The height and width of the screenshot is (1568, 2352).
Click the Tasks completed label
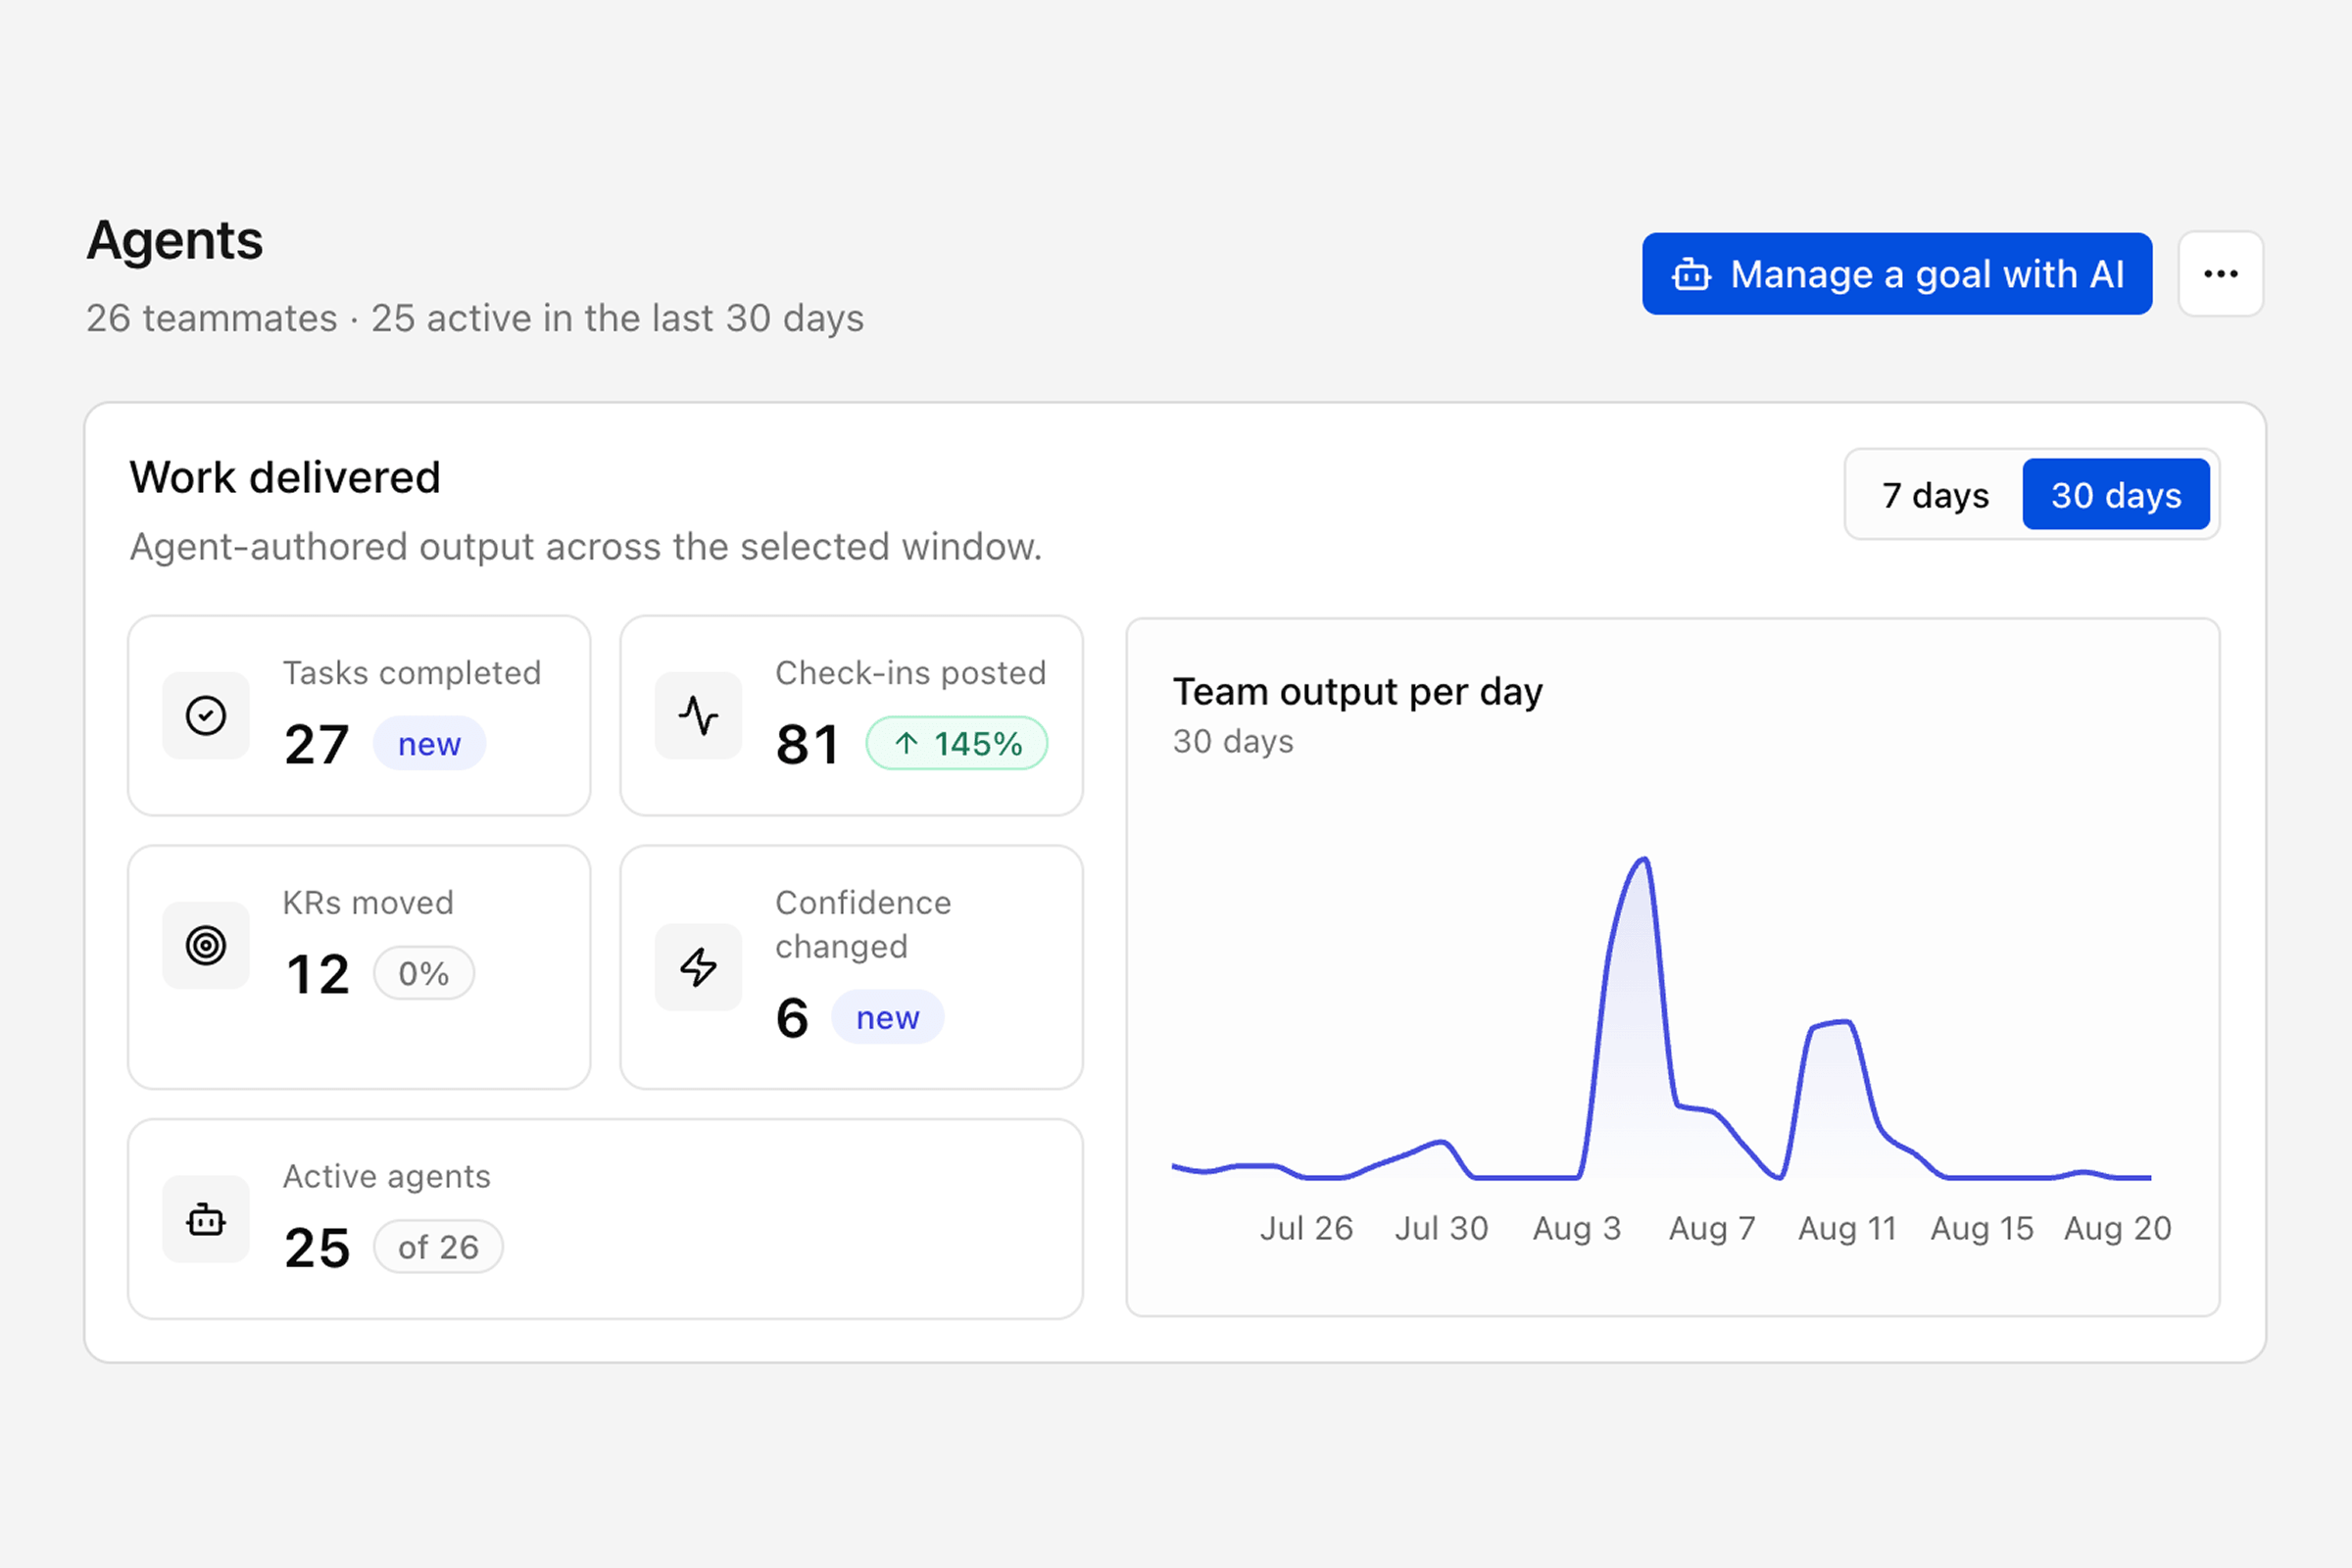pyautogui.click(x=412, y=673)
